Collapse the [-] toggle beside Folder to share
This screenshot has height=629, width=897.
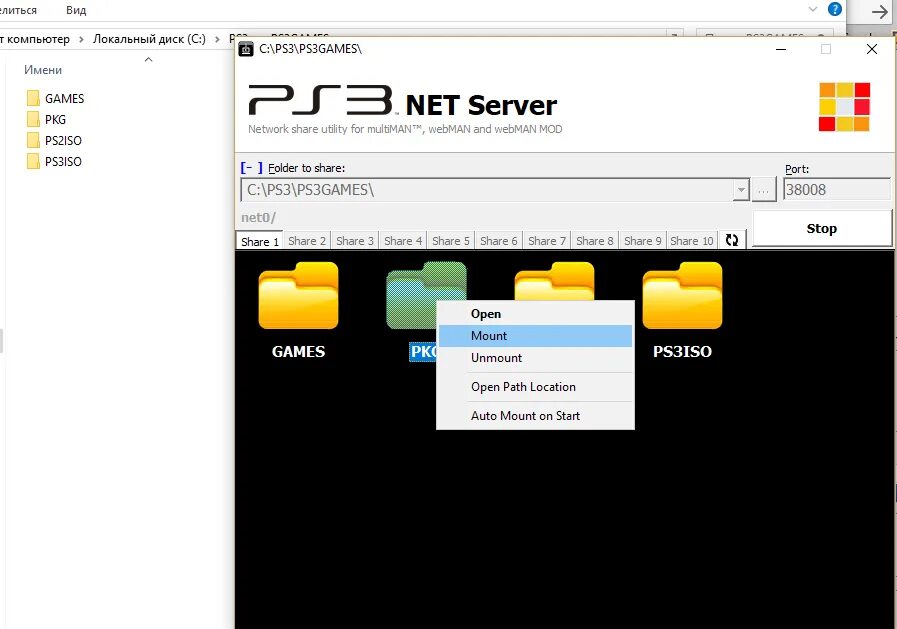click(251, 168)
